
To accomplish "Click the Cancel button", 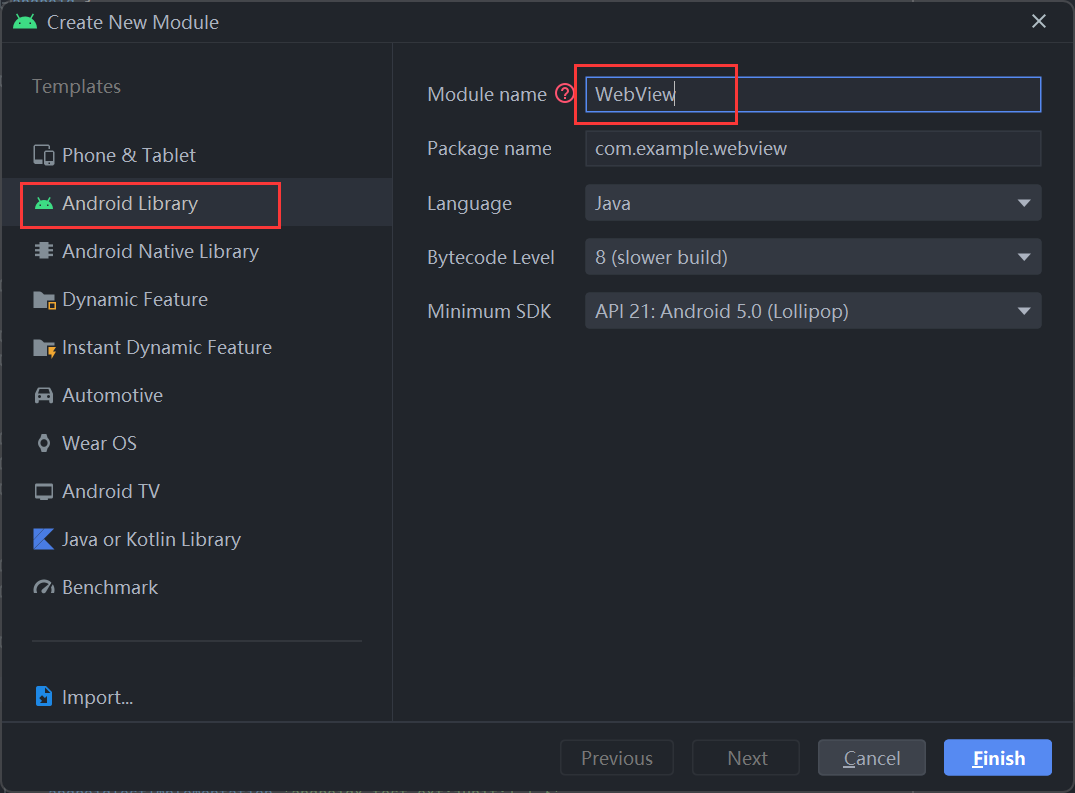I will [871, 757].
